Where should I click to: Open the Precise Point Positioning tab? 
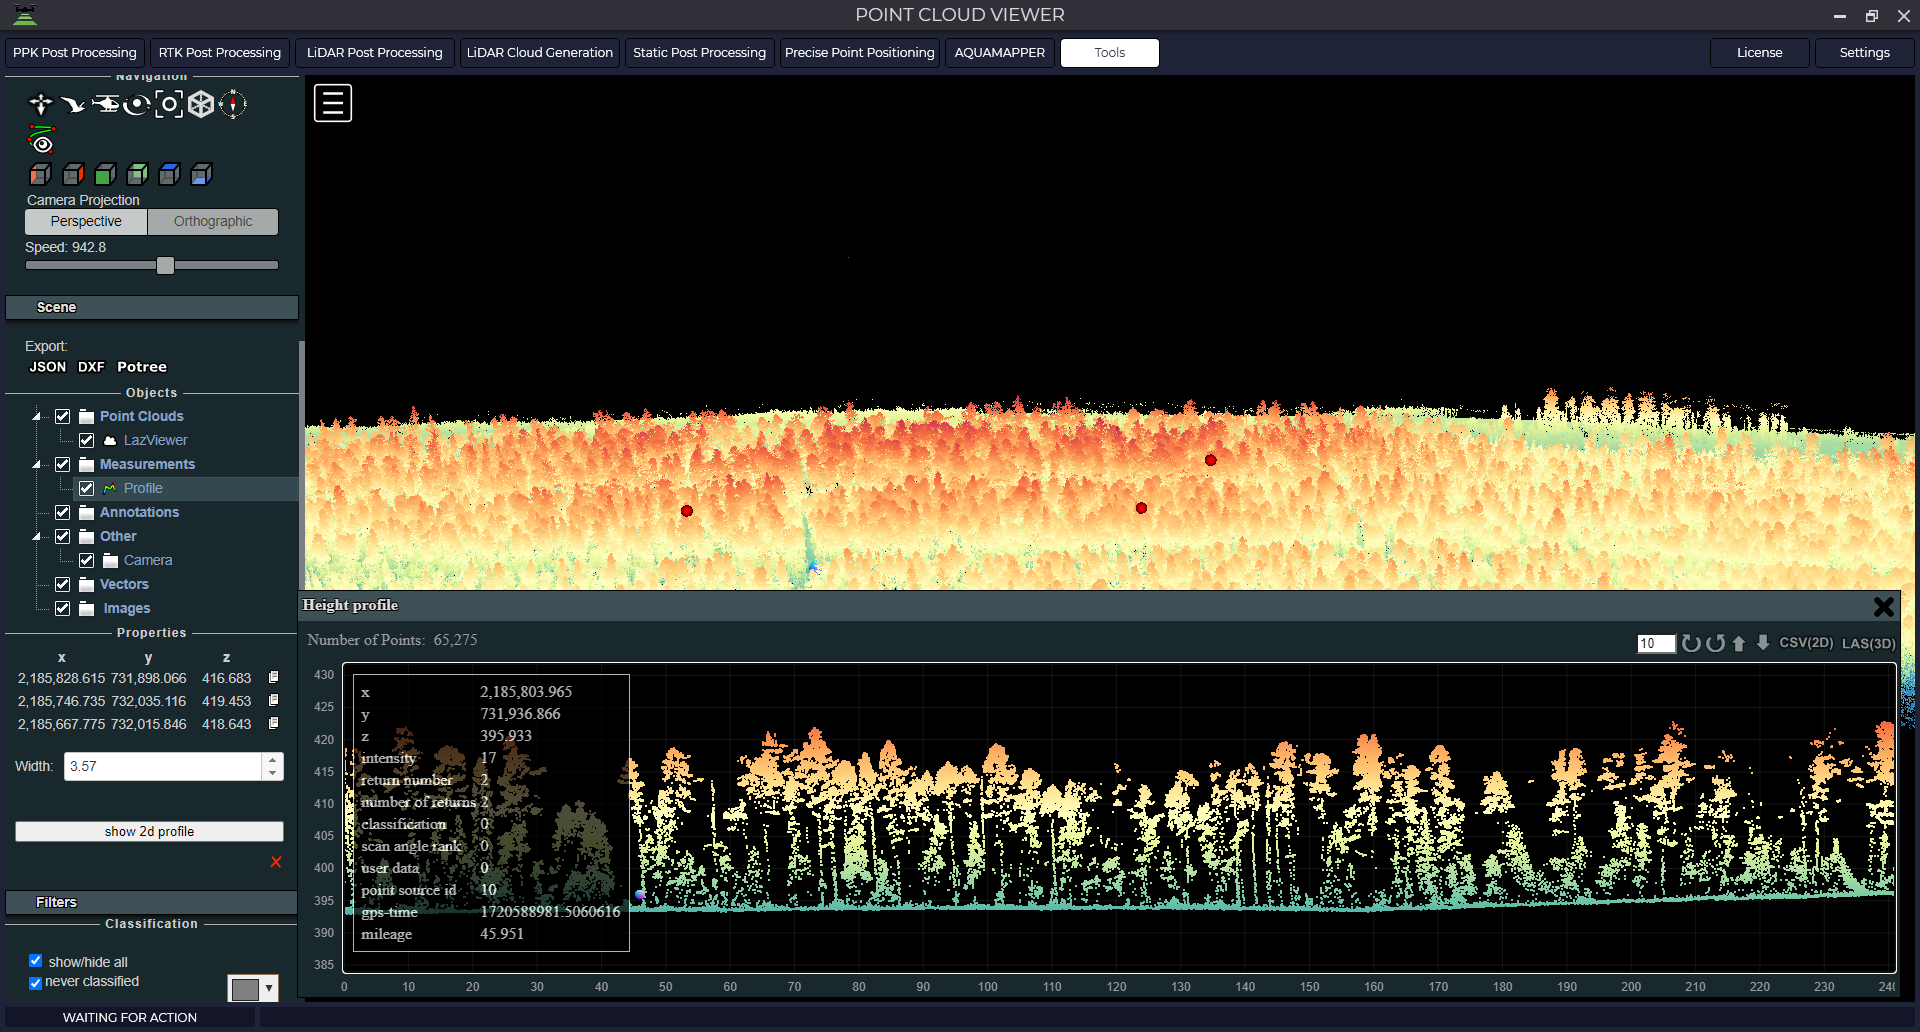[860, 53]
